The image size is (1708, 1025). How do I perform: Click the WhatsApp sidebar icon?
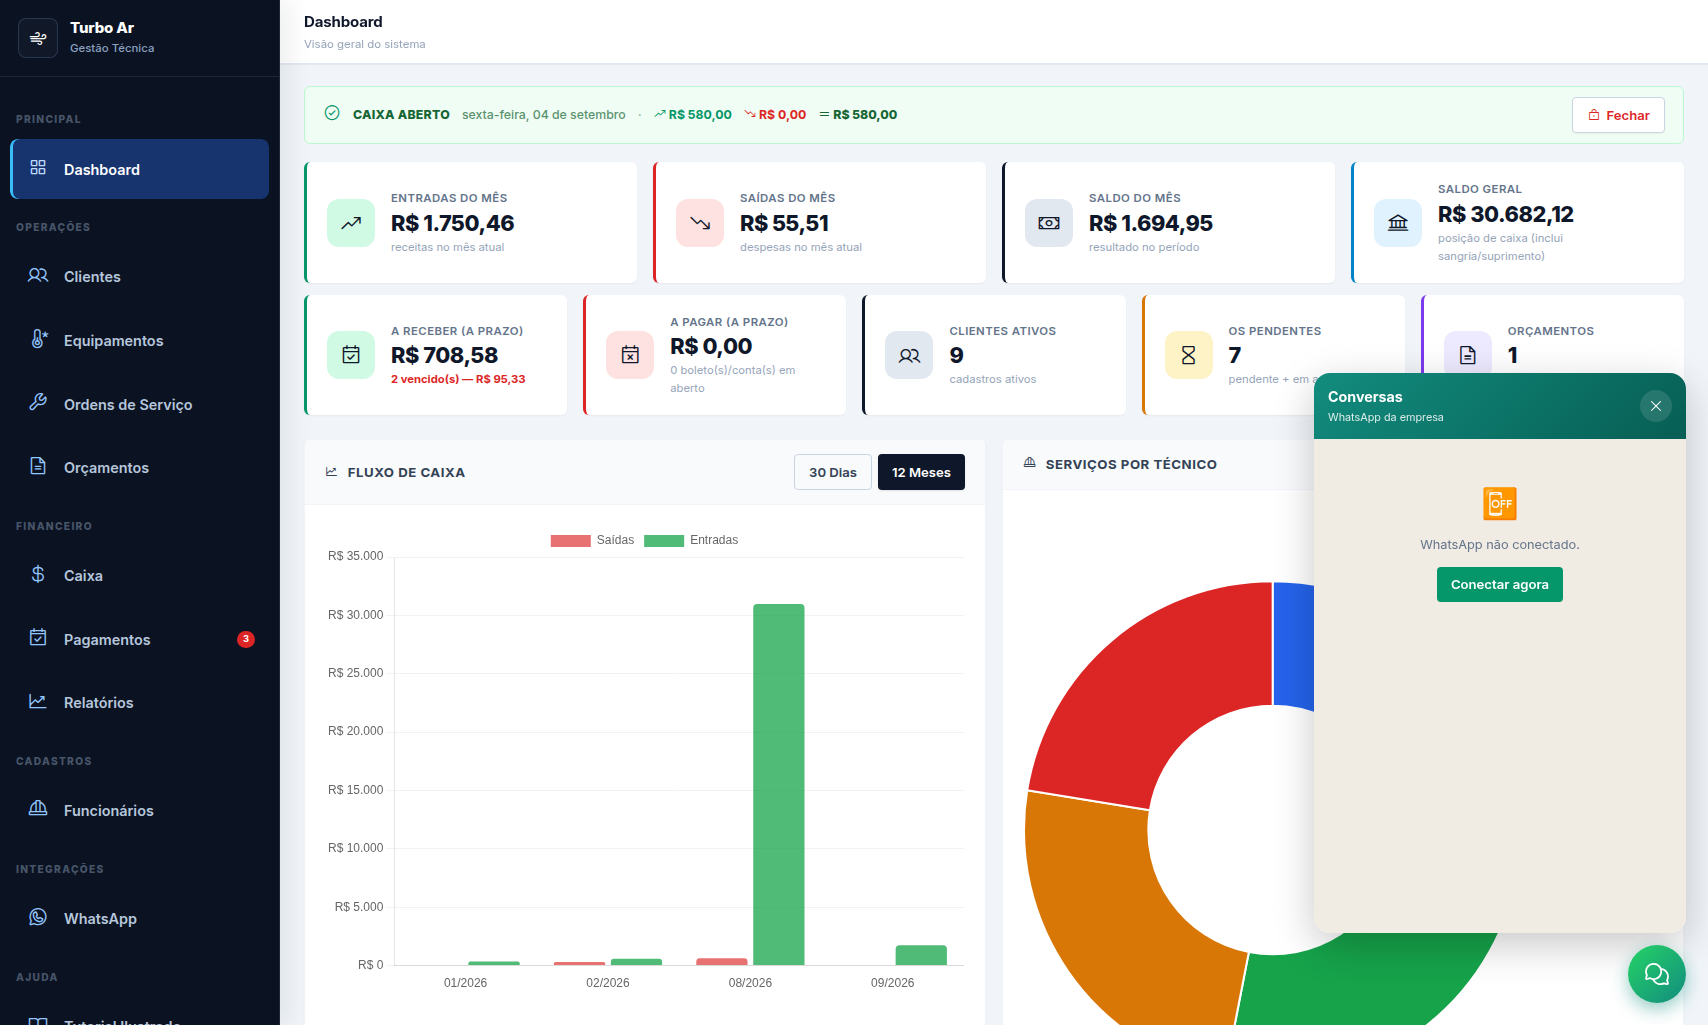pos(38,917)
